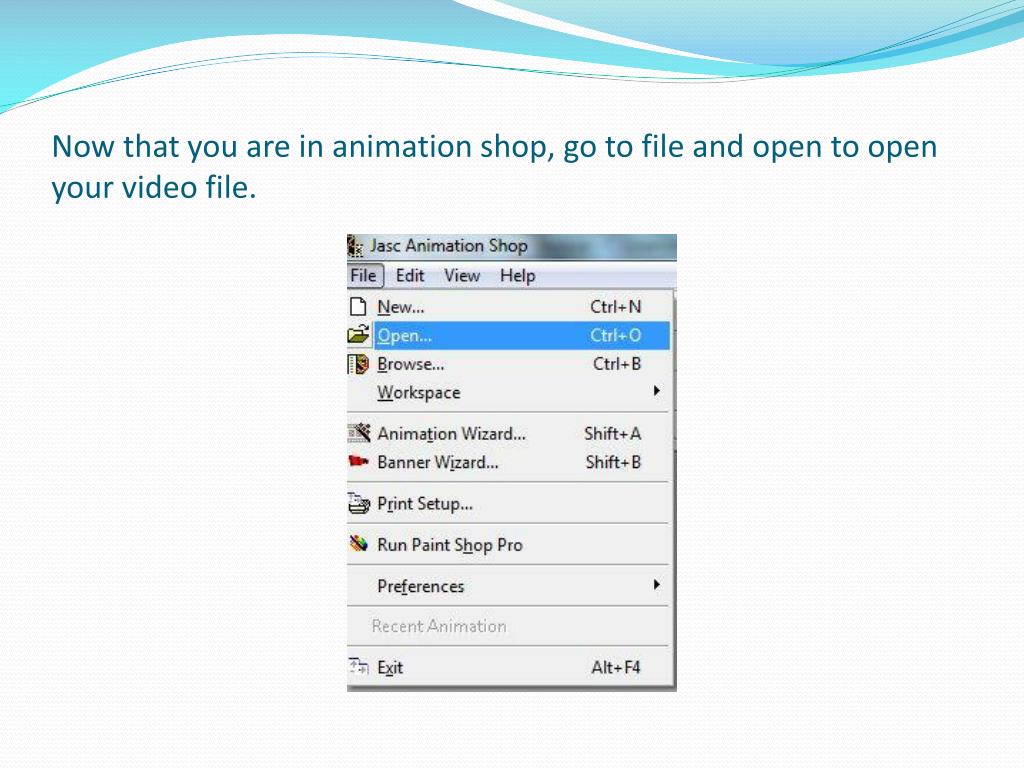Open the View menu
Viewport: 1024px width, 768px height.
point(462,276)
